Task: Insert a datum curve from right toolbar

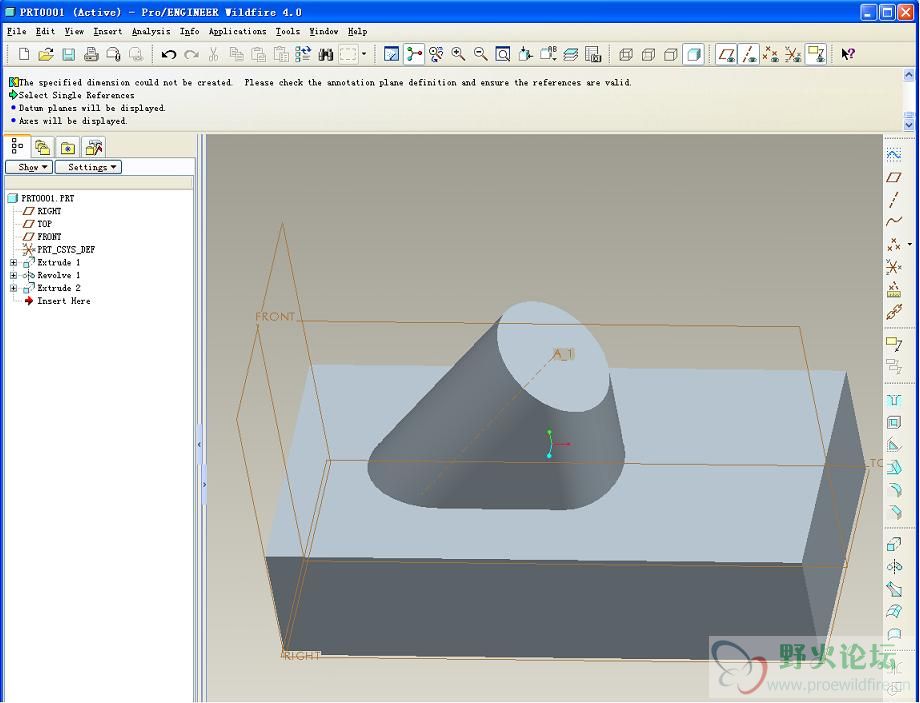Action: 894,222
